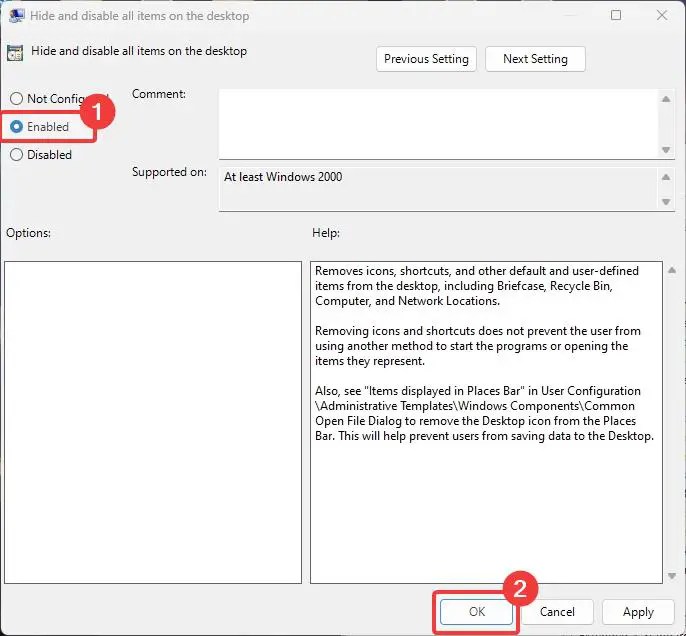Click the 'Comment:' label

[x=159, y=94]
